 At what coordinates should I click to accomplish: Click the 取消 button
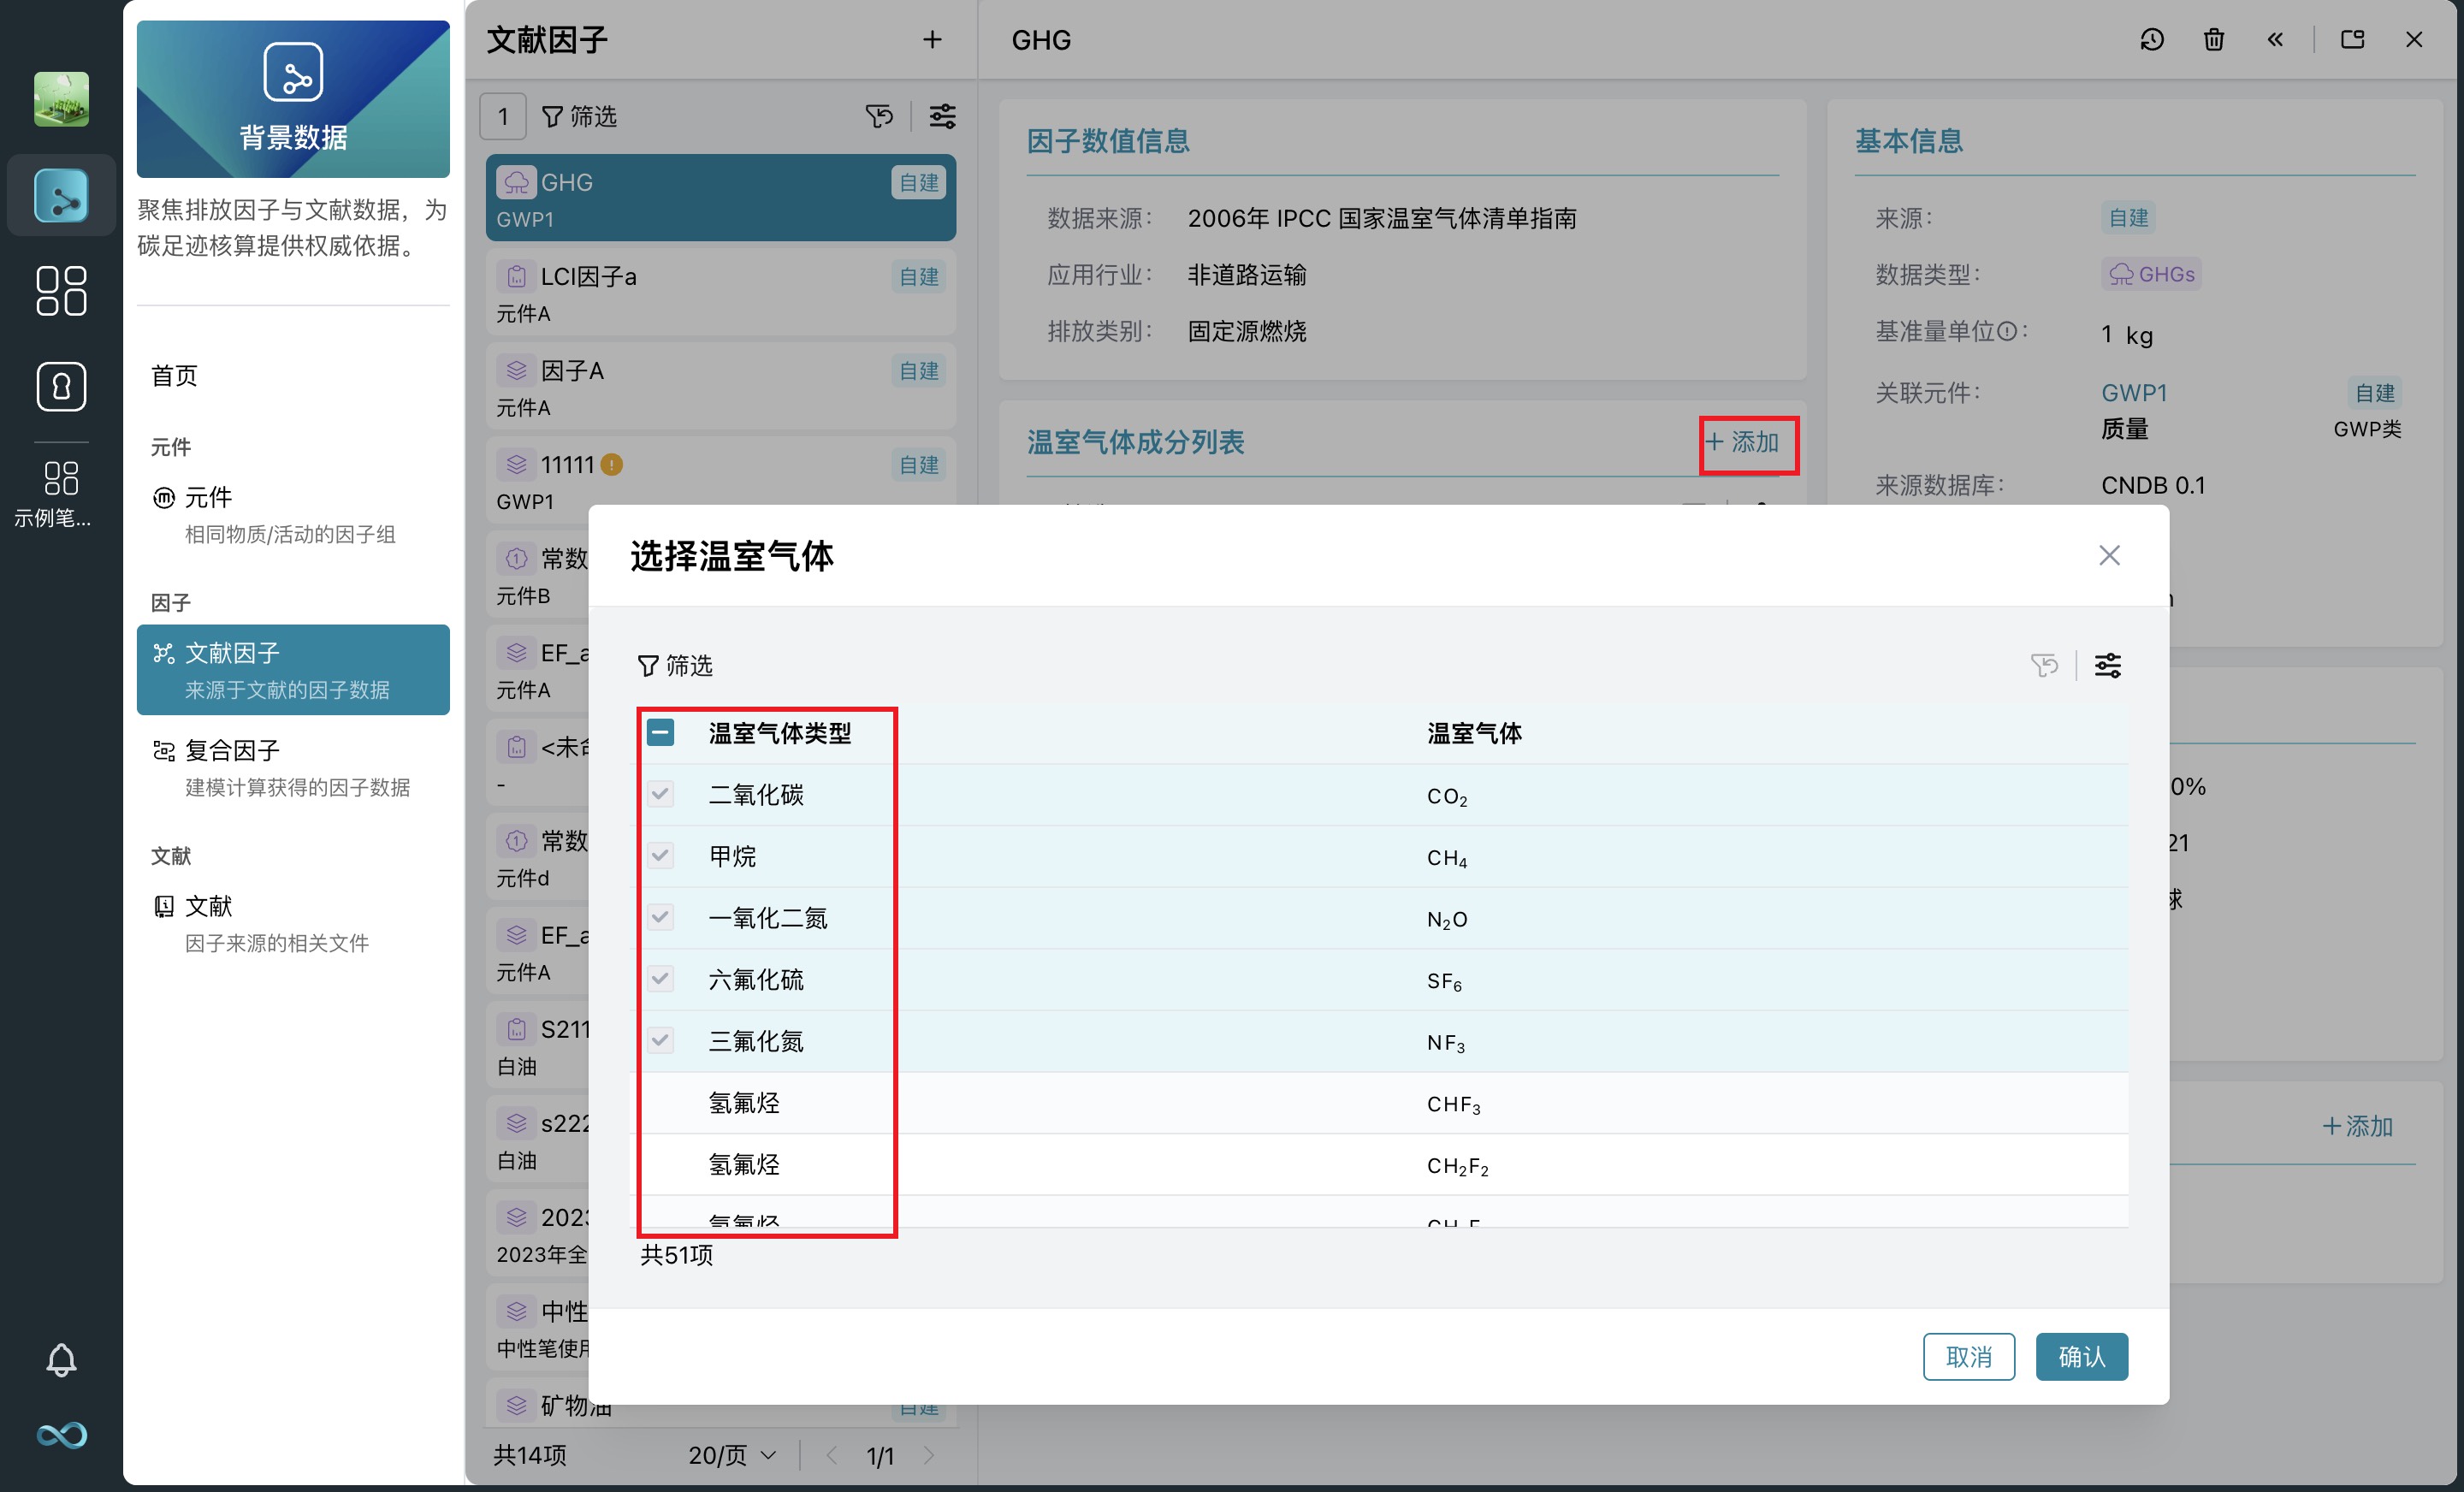pos(1968,1357)
